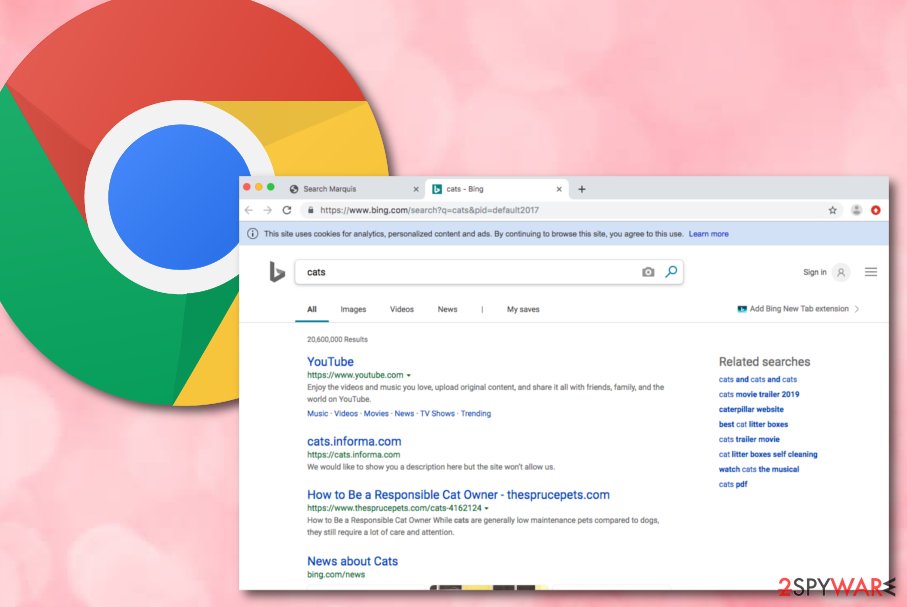The image size is (907, 607).
Task: Open the Learn more cookie link
Action: pos(709,234)
